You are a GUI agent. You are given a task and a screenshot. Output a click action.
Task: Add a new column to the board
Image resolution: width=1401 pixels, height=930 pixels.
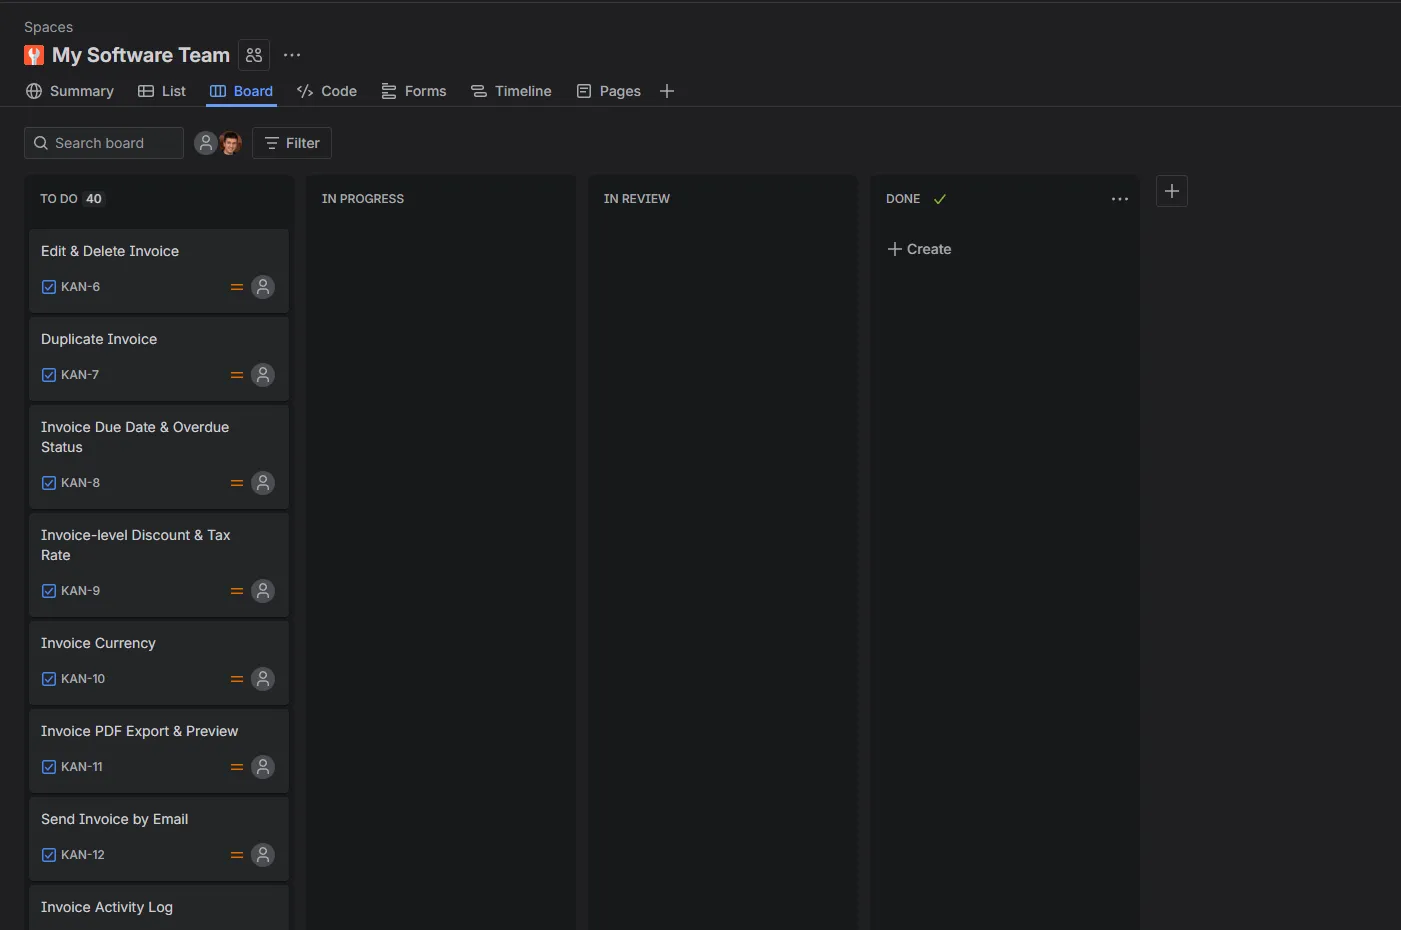pyautogui.click(x=1171, y=191)
